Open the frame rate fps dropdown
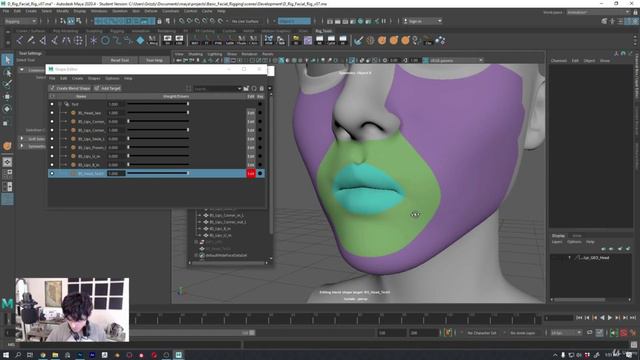640x360 pixels. click(x=566, y=333)
